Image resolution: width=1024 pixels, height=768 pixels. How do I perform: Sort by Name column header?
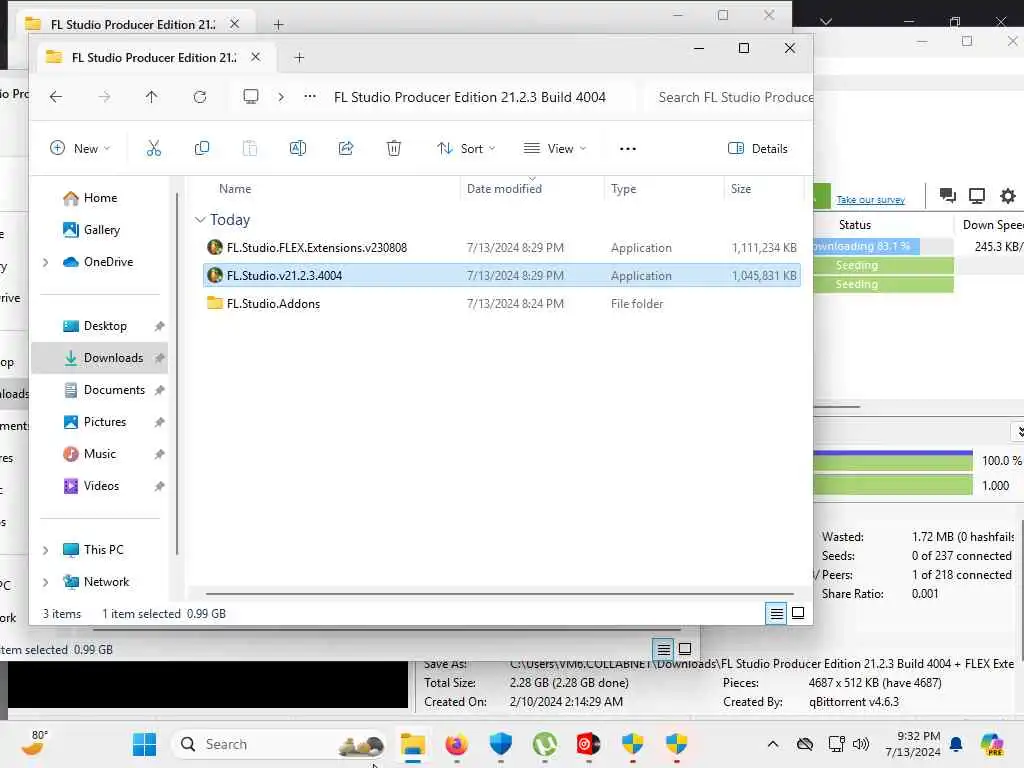pos(235,189)
